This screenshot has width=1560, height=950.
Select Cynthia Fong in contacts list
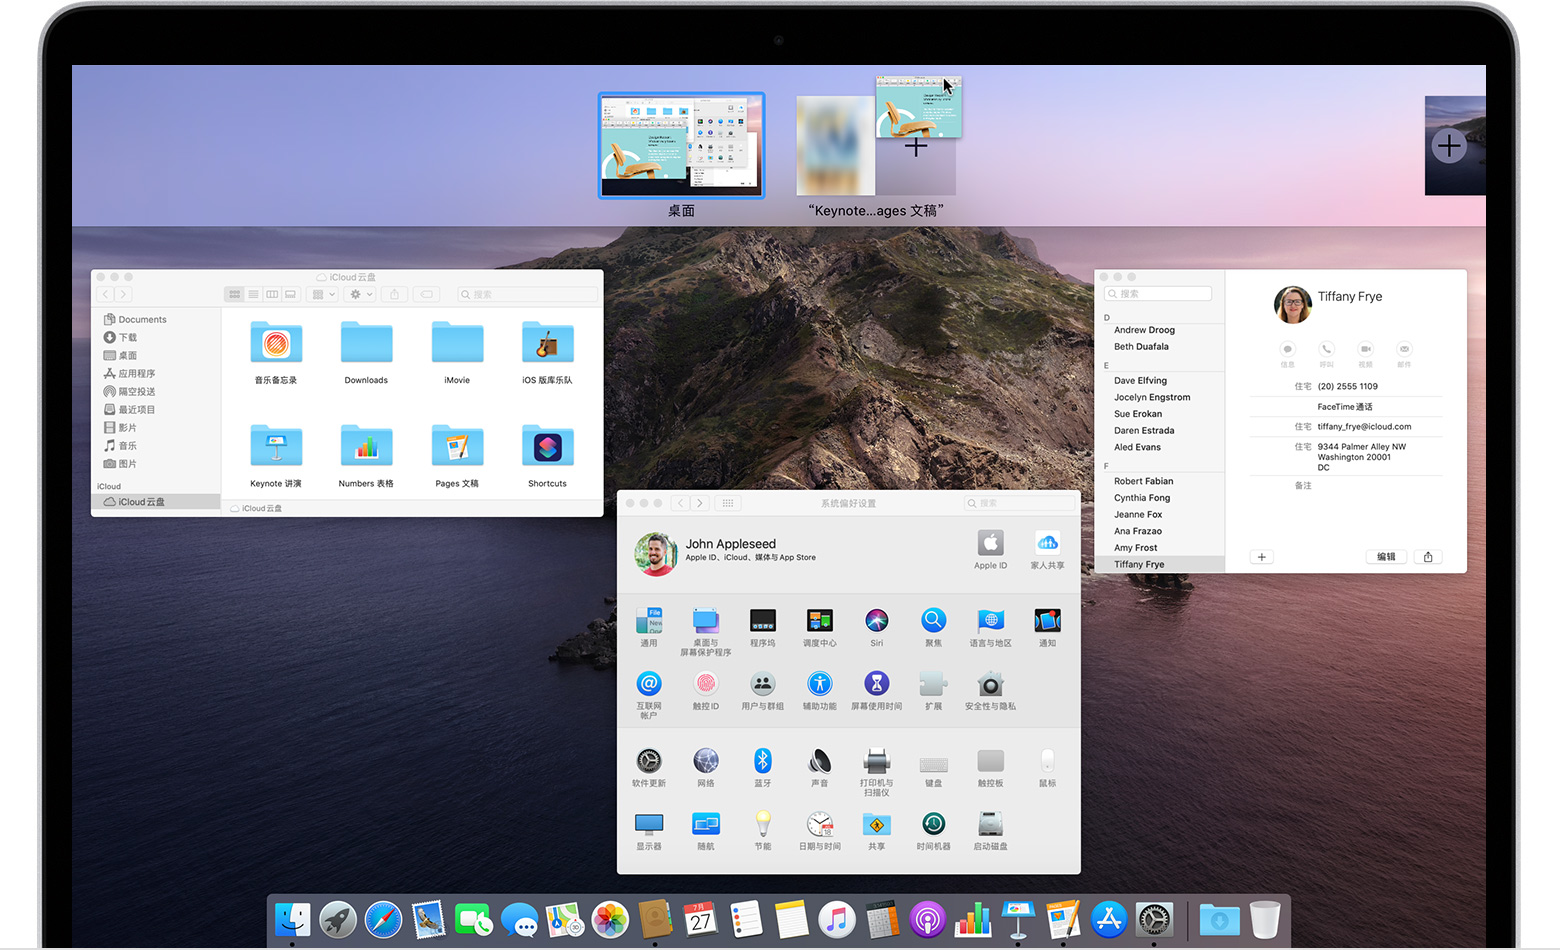click(x=1142, y=498)
